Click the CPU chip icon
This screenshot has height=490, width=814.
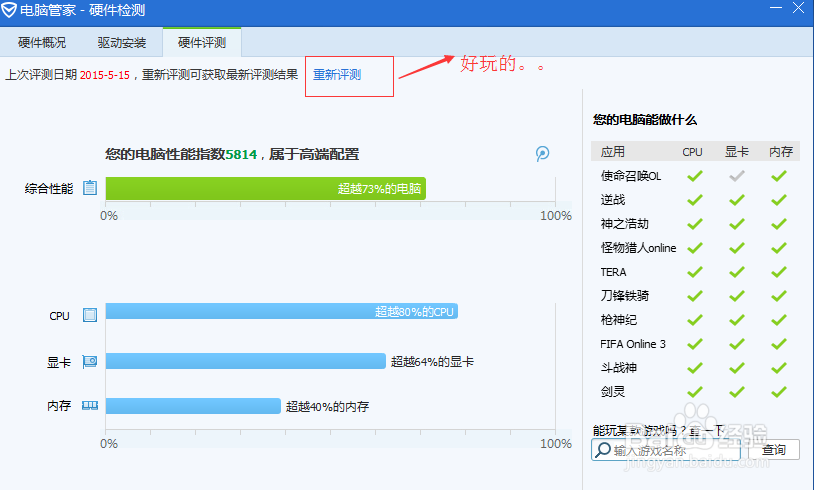click(90, 315)
